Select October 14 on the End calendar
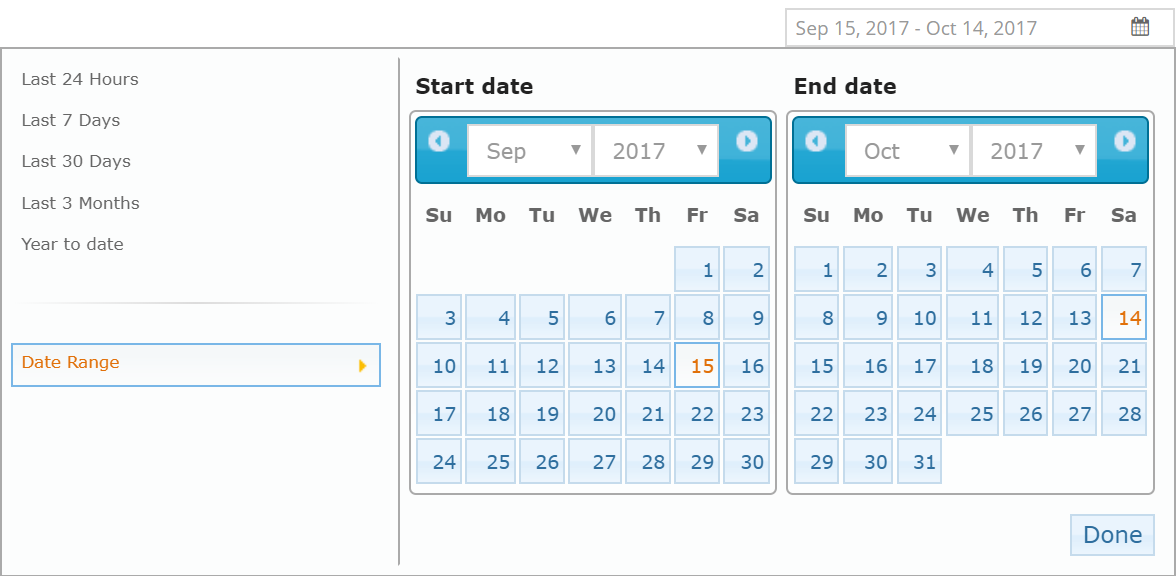 coord(1123,317)
